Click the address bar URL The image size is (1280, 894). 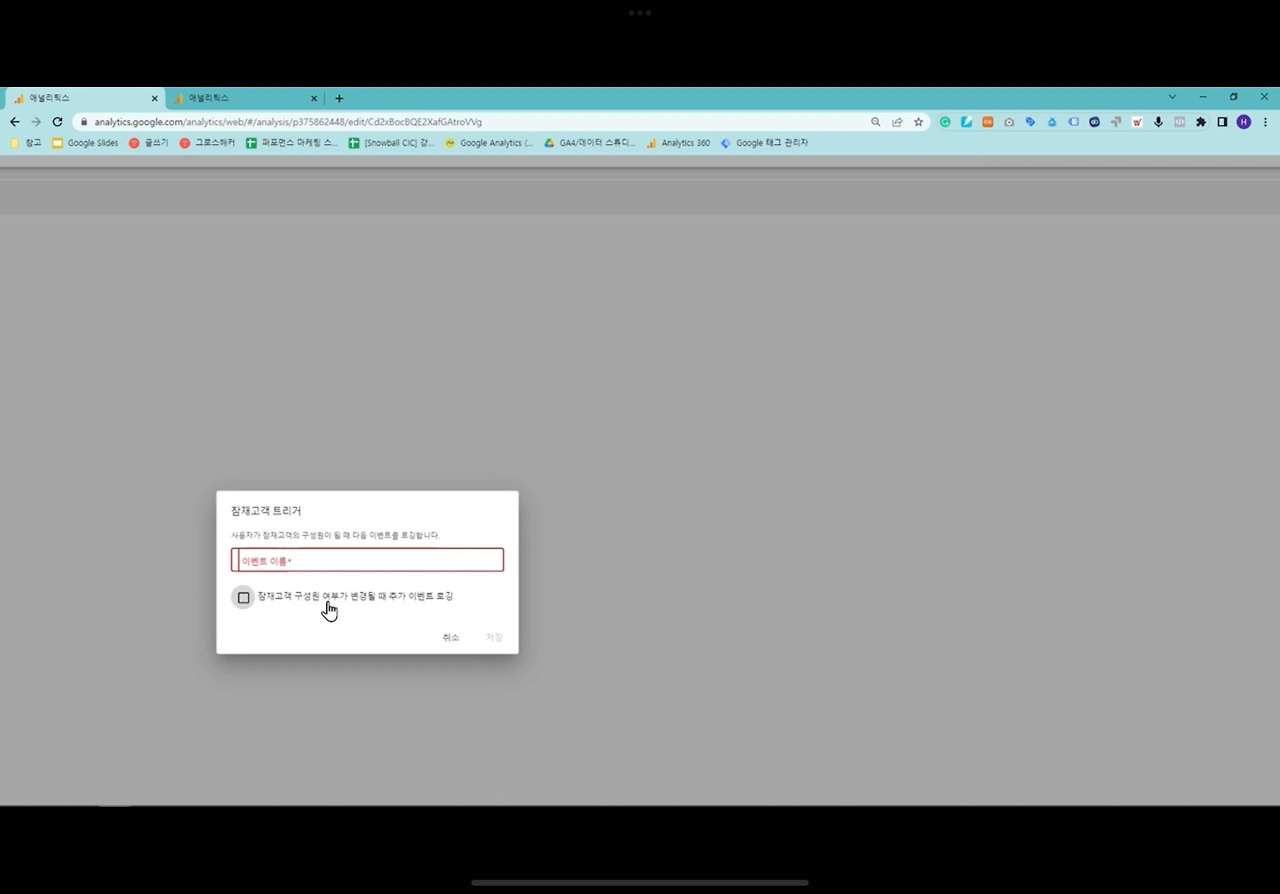288,122
